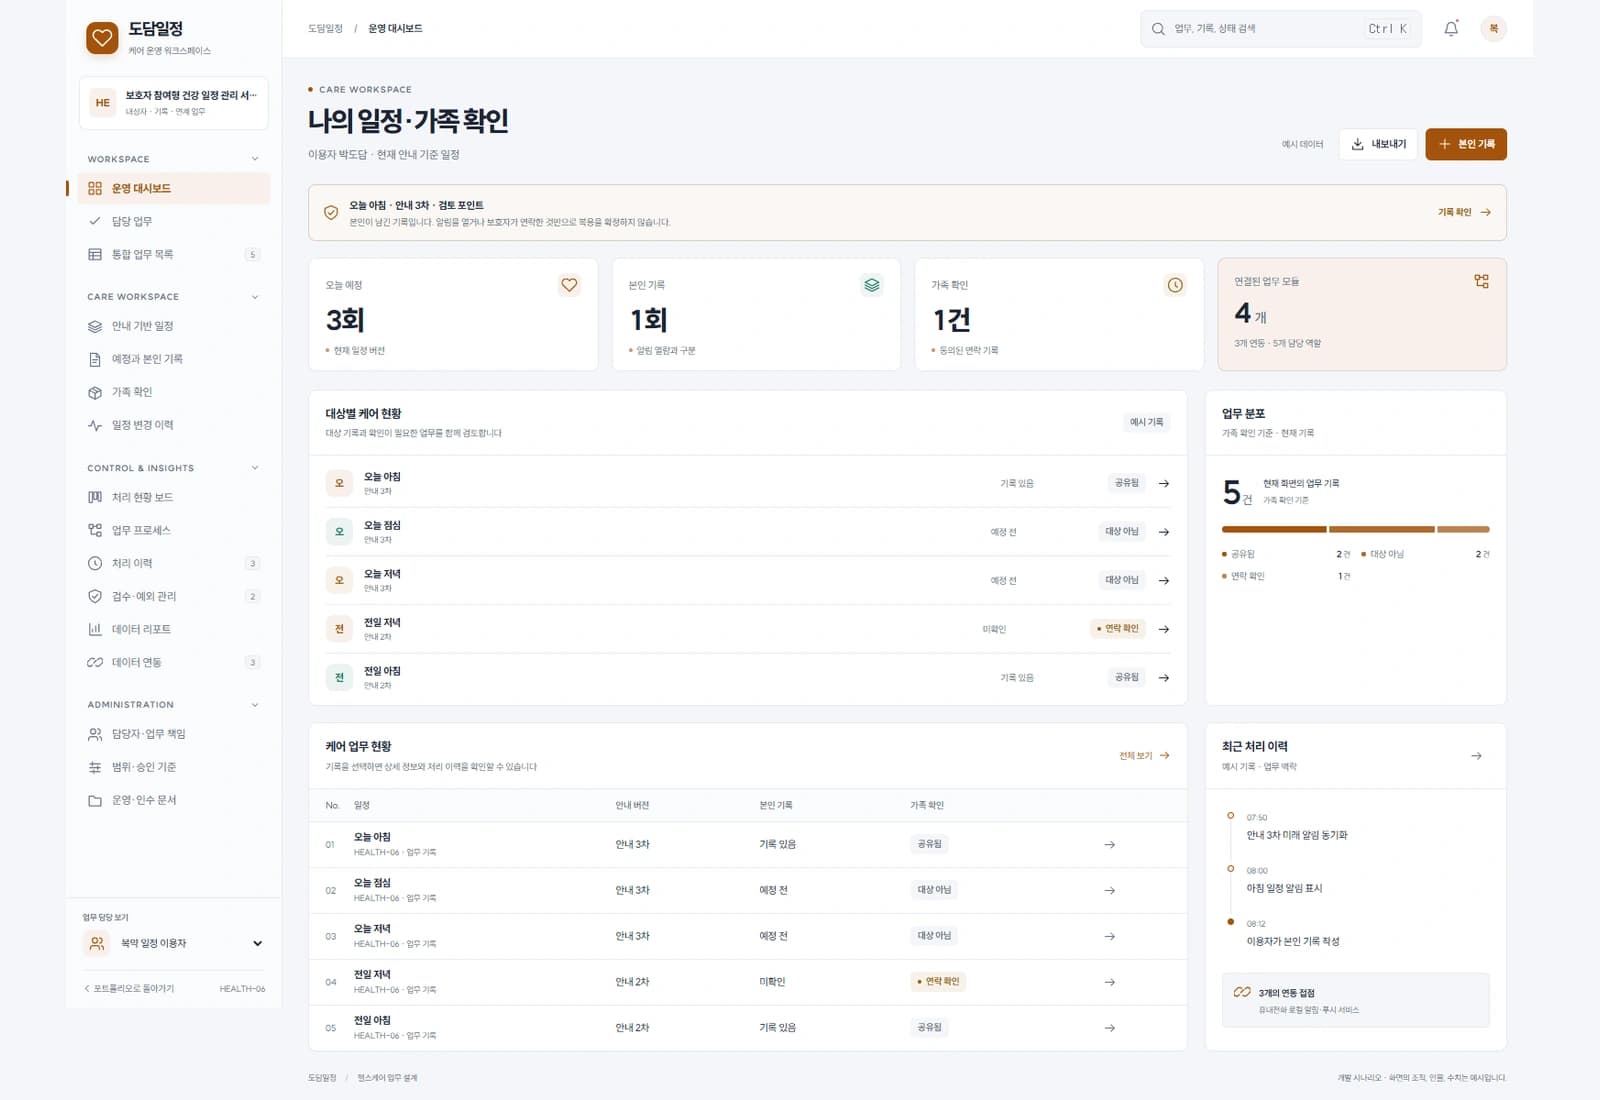Open 전체 보기 in 케어 업무 현황
The height and width of the screenshot is (1100, 1600).
pos(1144,756)
